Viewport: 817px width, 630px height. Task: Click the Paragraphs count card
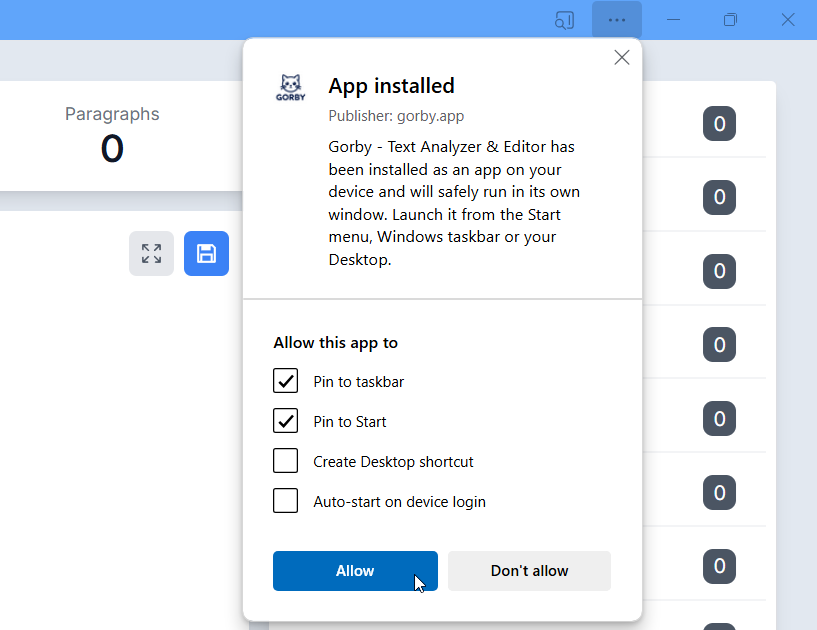point(112,135)
